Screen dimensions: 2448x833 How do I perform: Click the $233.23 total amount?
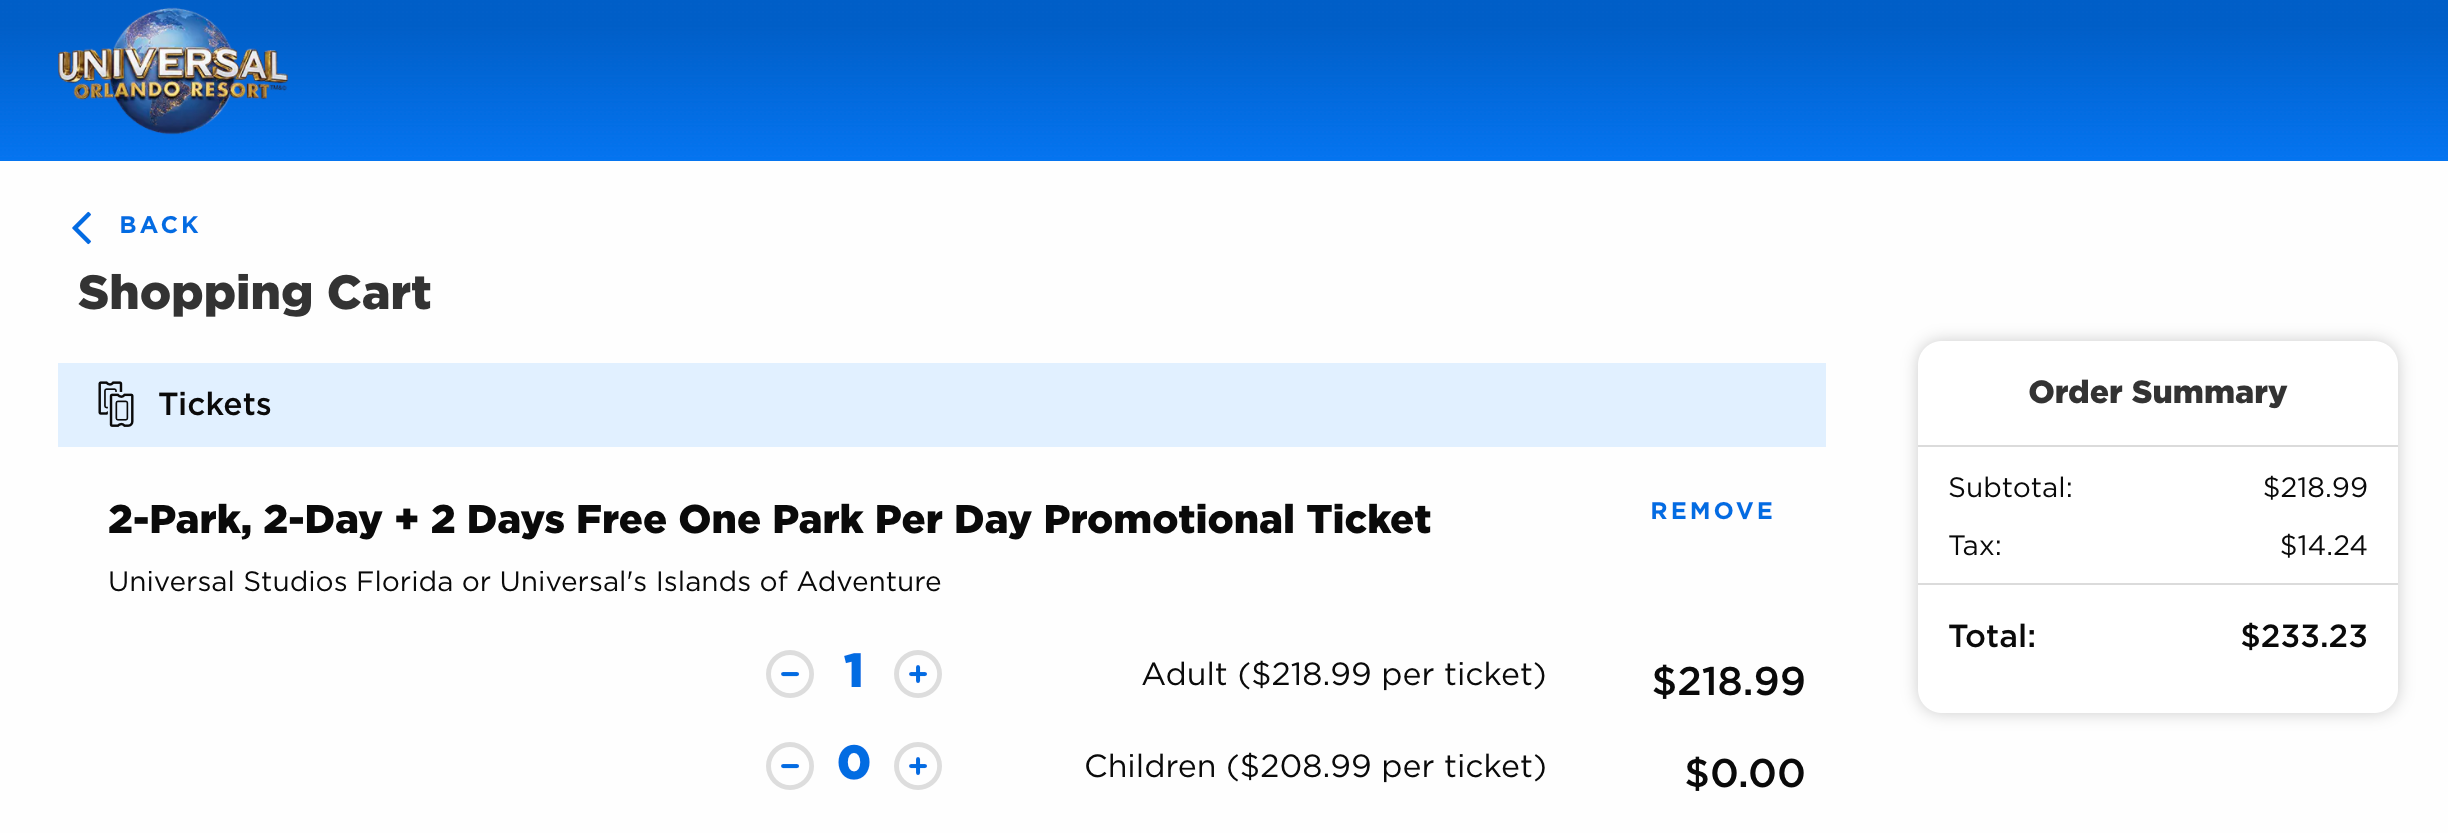pyautogui.click(x=2303, y=636)
